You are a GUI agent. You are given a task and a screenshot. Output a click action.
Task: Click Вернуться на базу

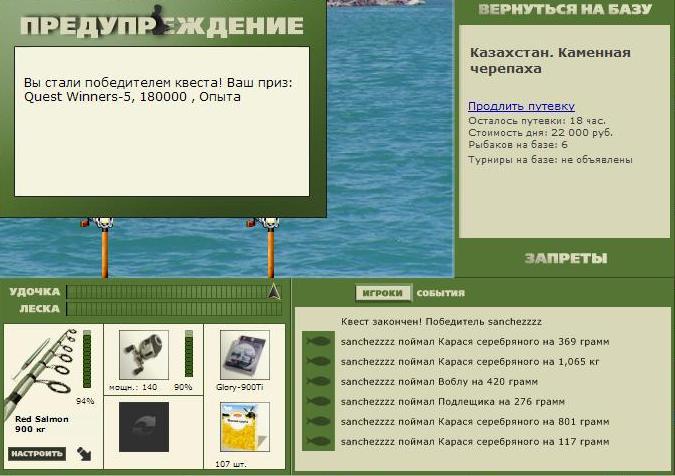pyautogui.click(x=566, y=9)
